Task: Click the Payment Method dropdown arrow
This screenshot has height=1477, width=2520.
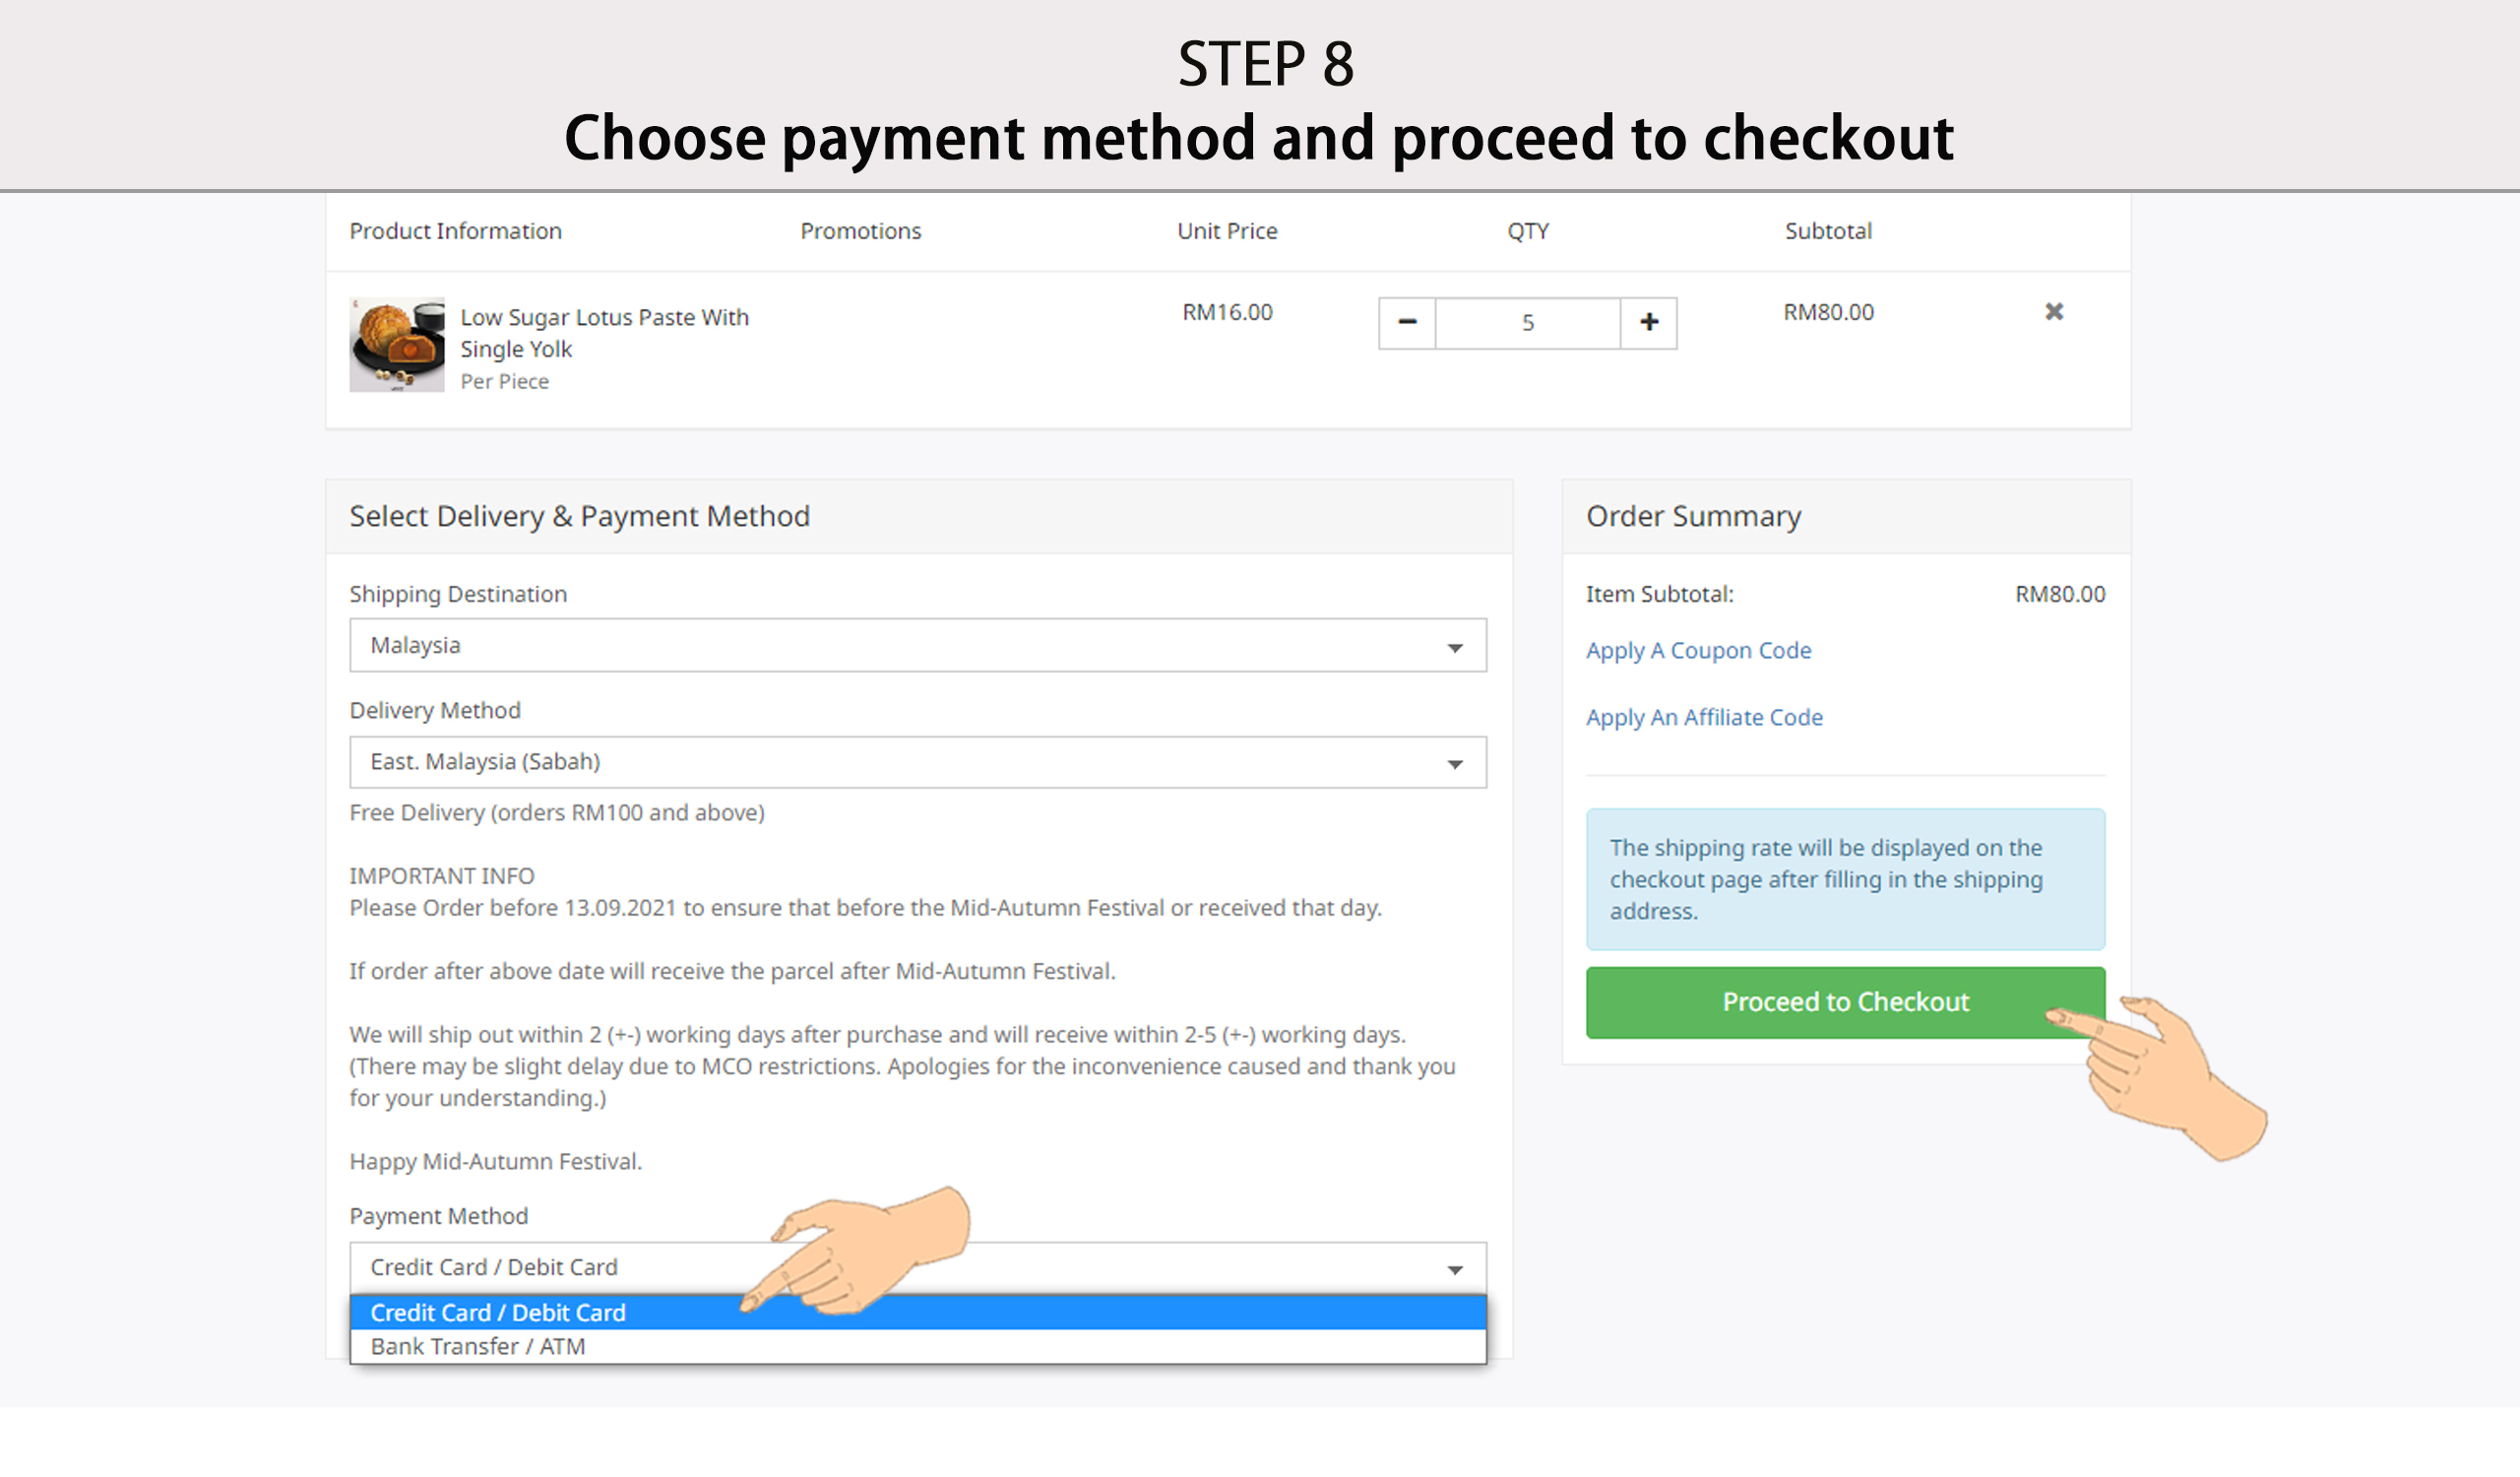Action: pos(1455,1269)
